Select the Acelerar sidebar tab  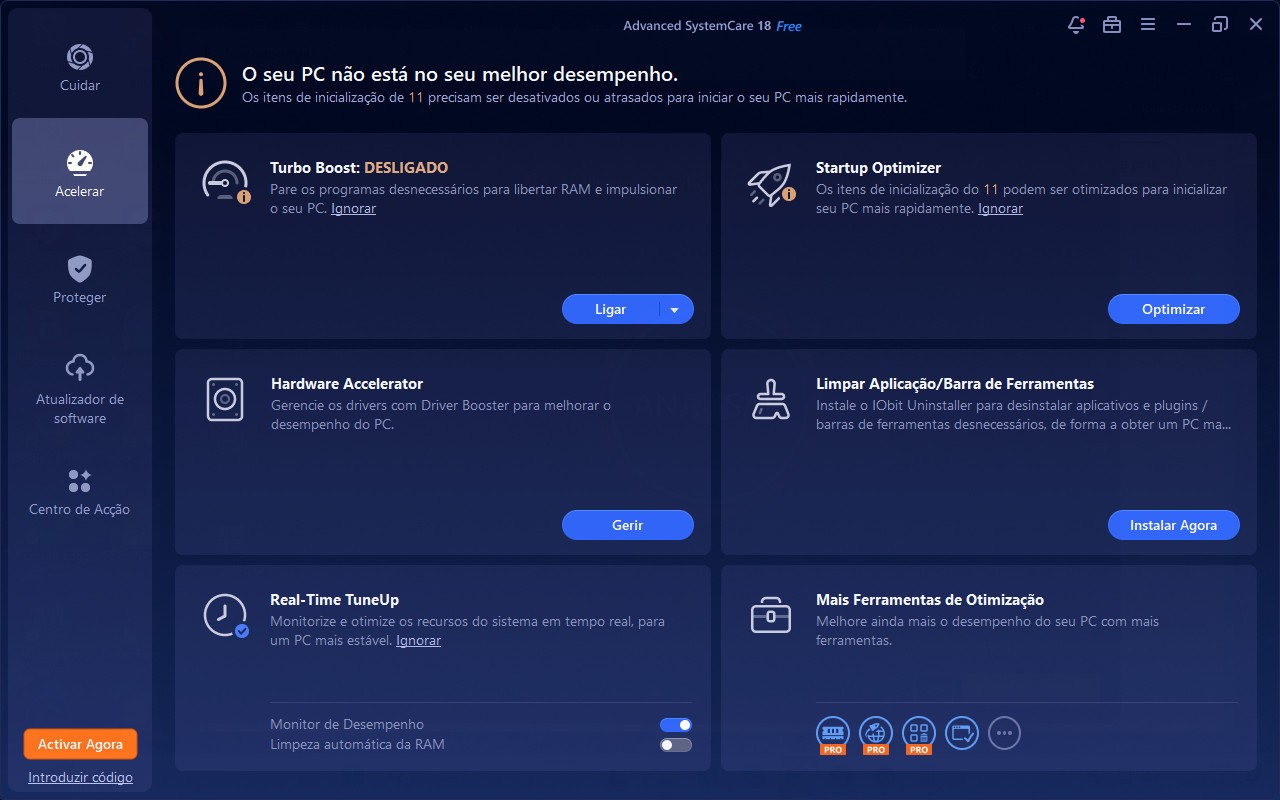click(x=80, y=171)
